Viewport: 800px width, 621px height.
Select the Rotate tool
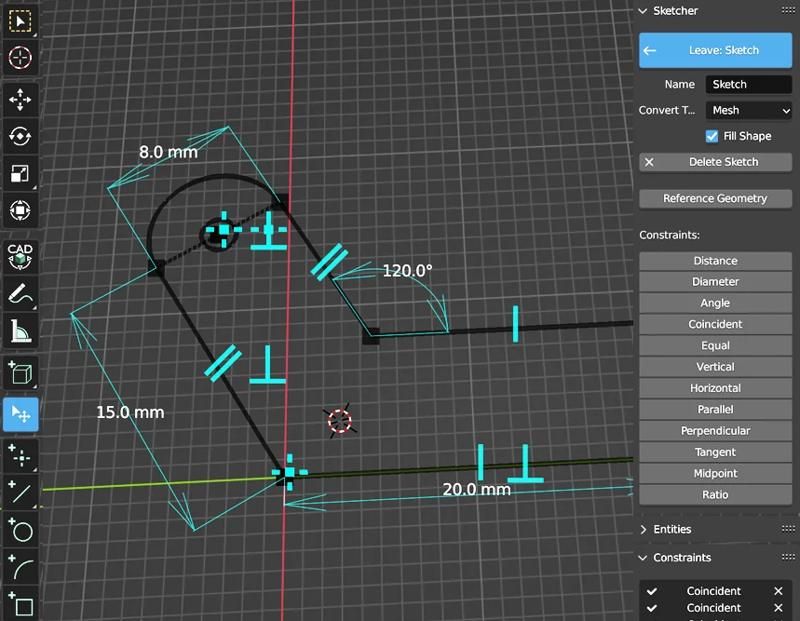(x=20, y=138)
